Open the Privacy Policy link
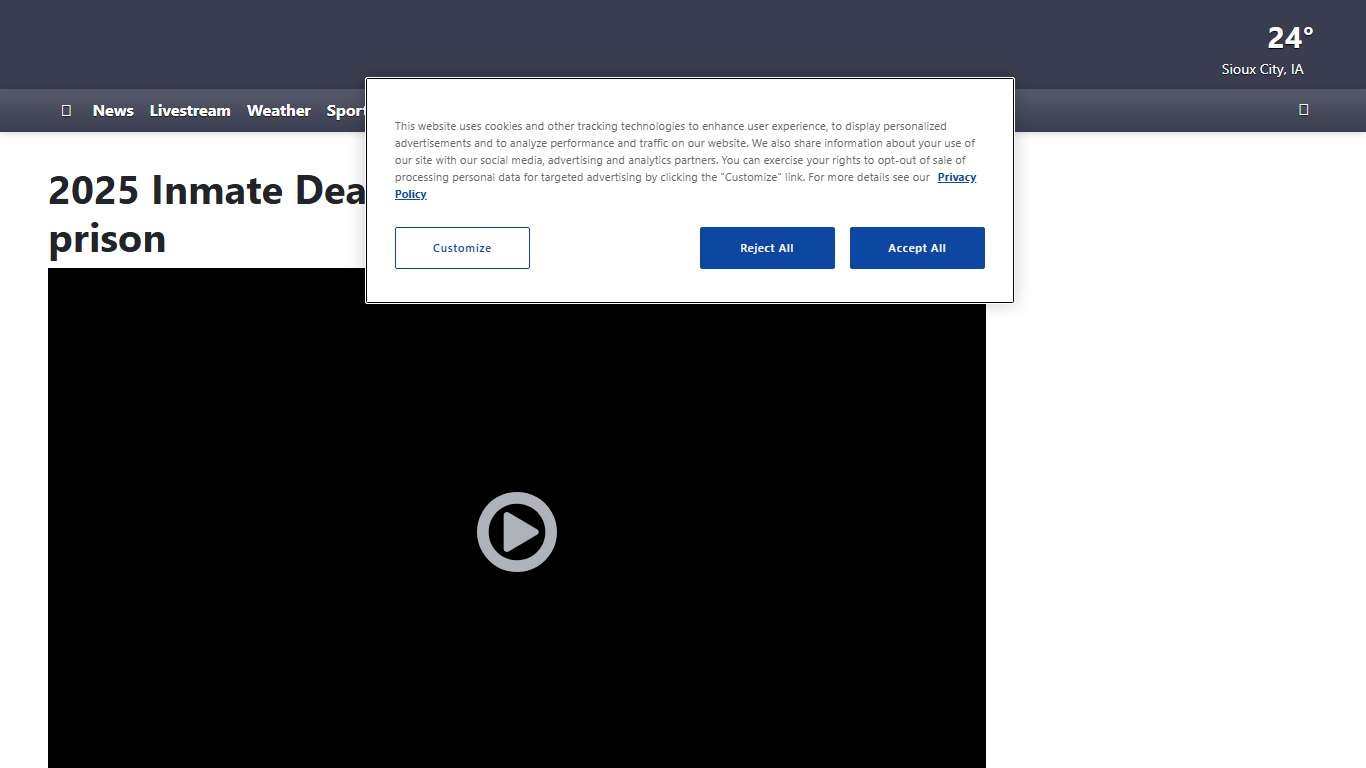This screenshot has width=1366, height=768. coord(956,177)
